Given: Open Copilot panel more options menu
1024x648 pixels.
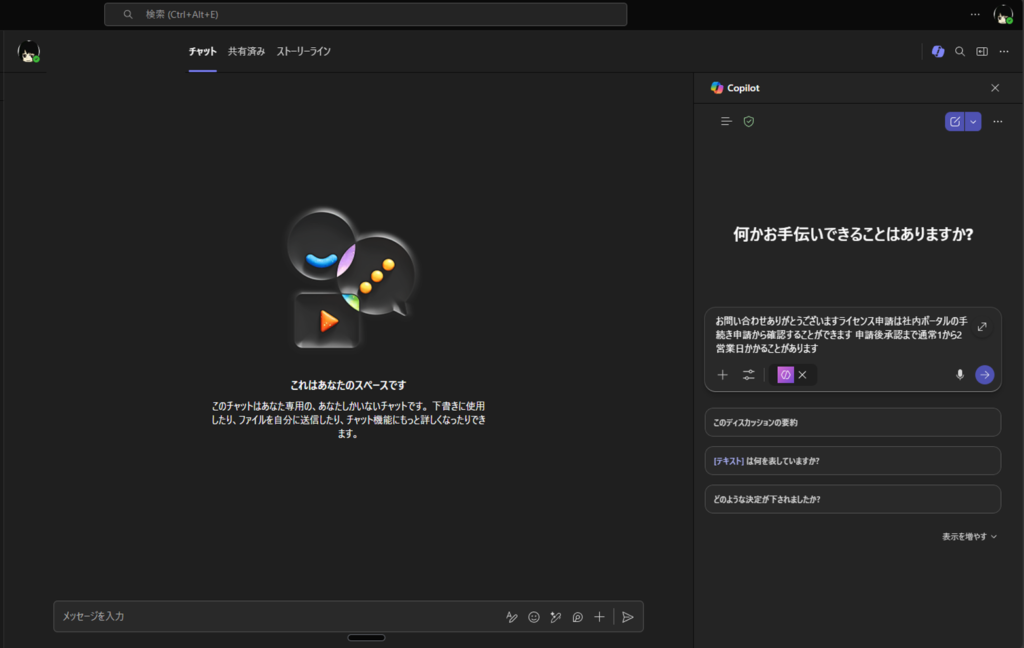Looking at the screenshot, I should click(997, 121).
